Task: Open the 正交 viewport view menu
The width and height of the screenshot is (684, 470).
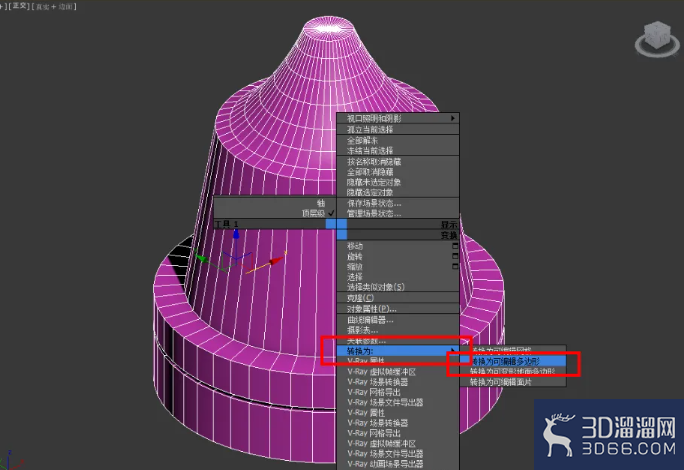Action: click(19, 6)
